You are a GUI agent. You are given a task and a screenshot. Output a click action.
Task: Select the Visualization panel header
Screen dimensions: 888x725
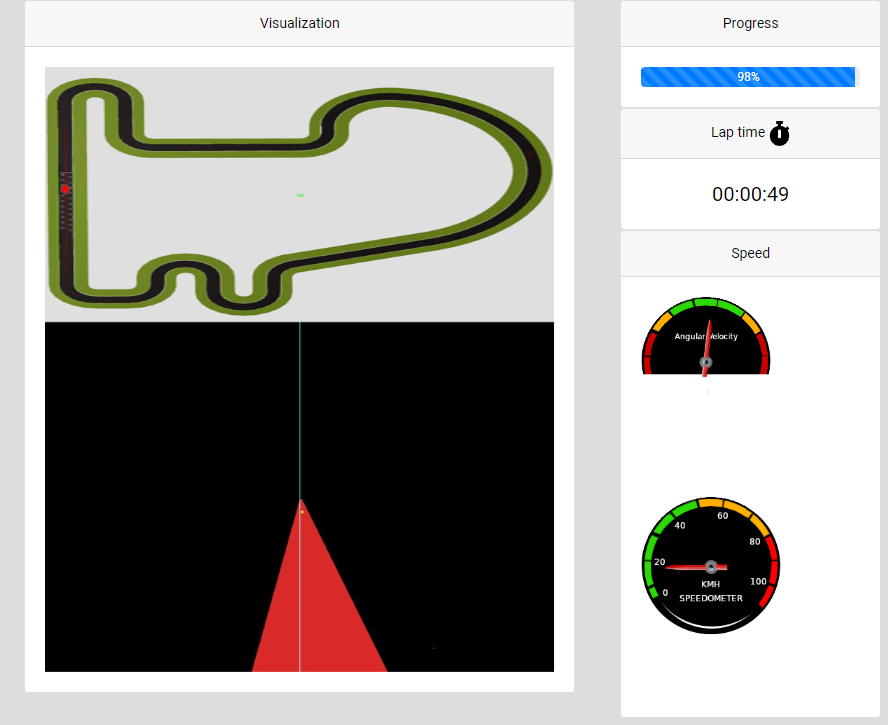(x=299, y=23)
